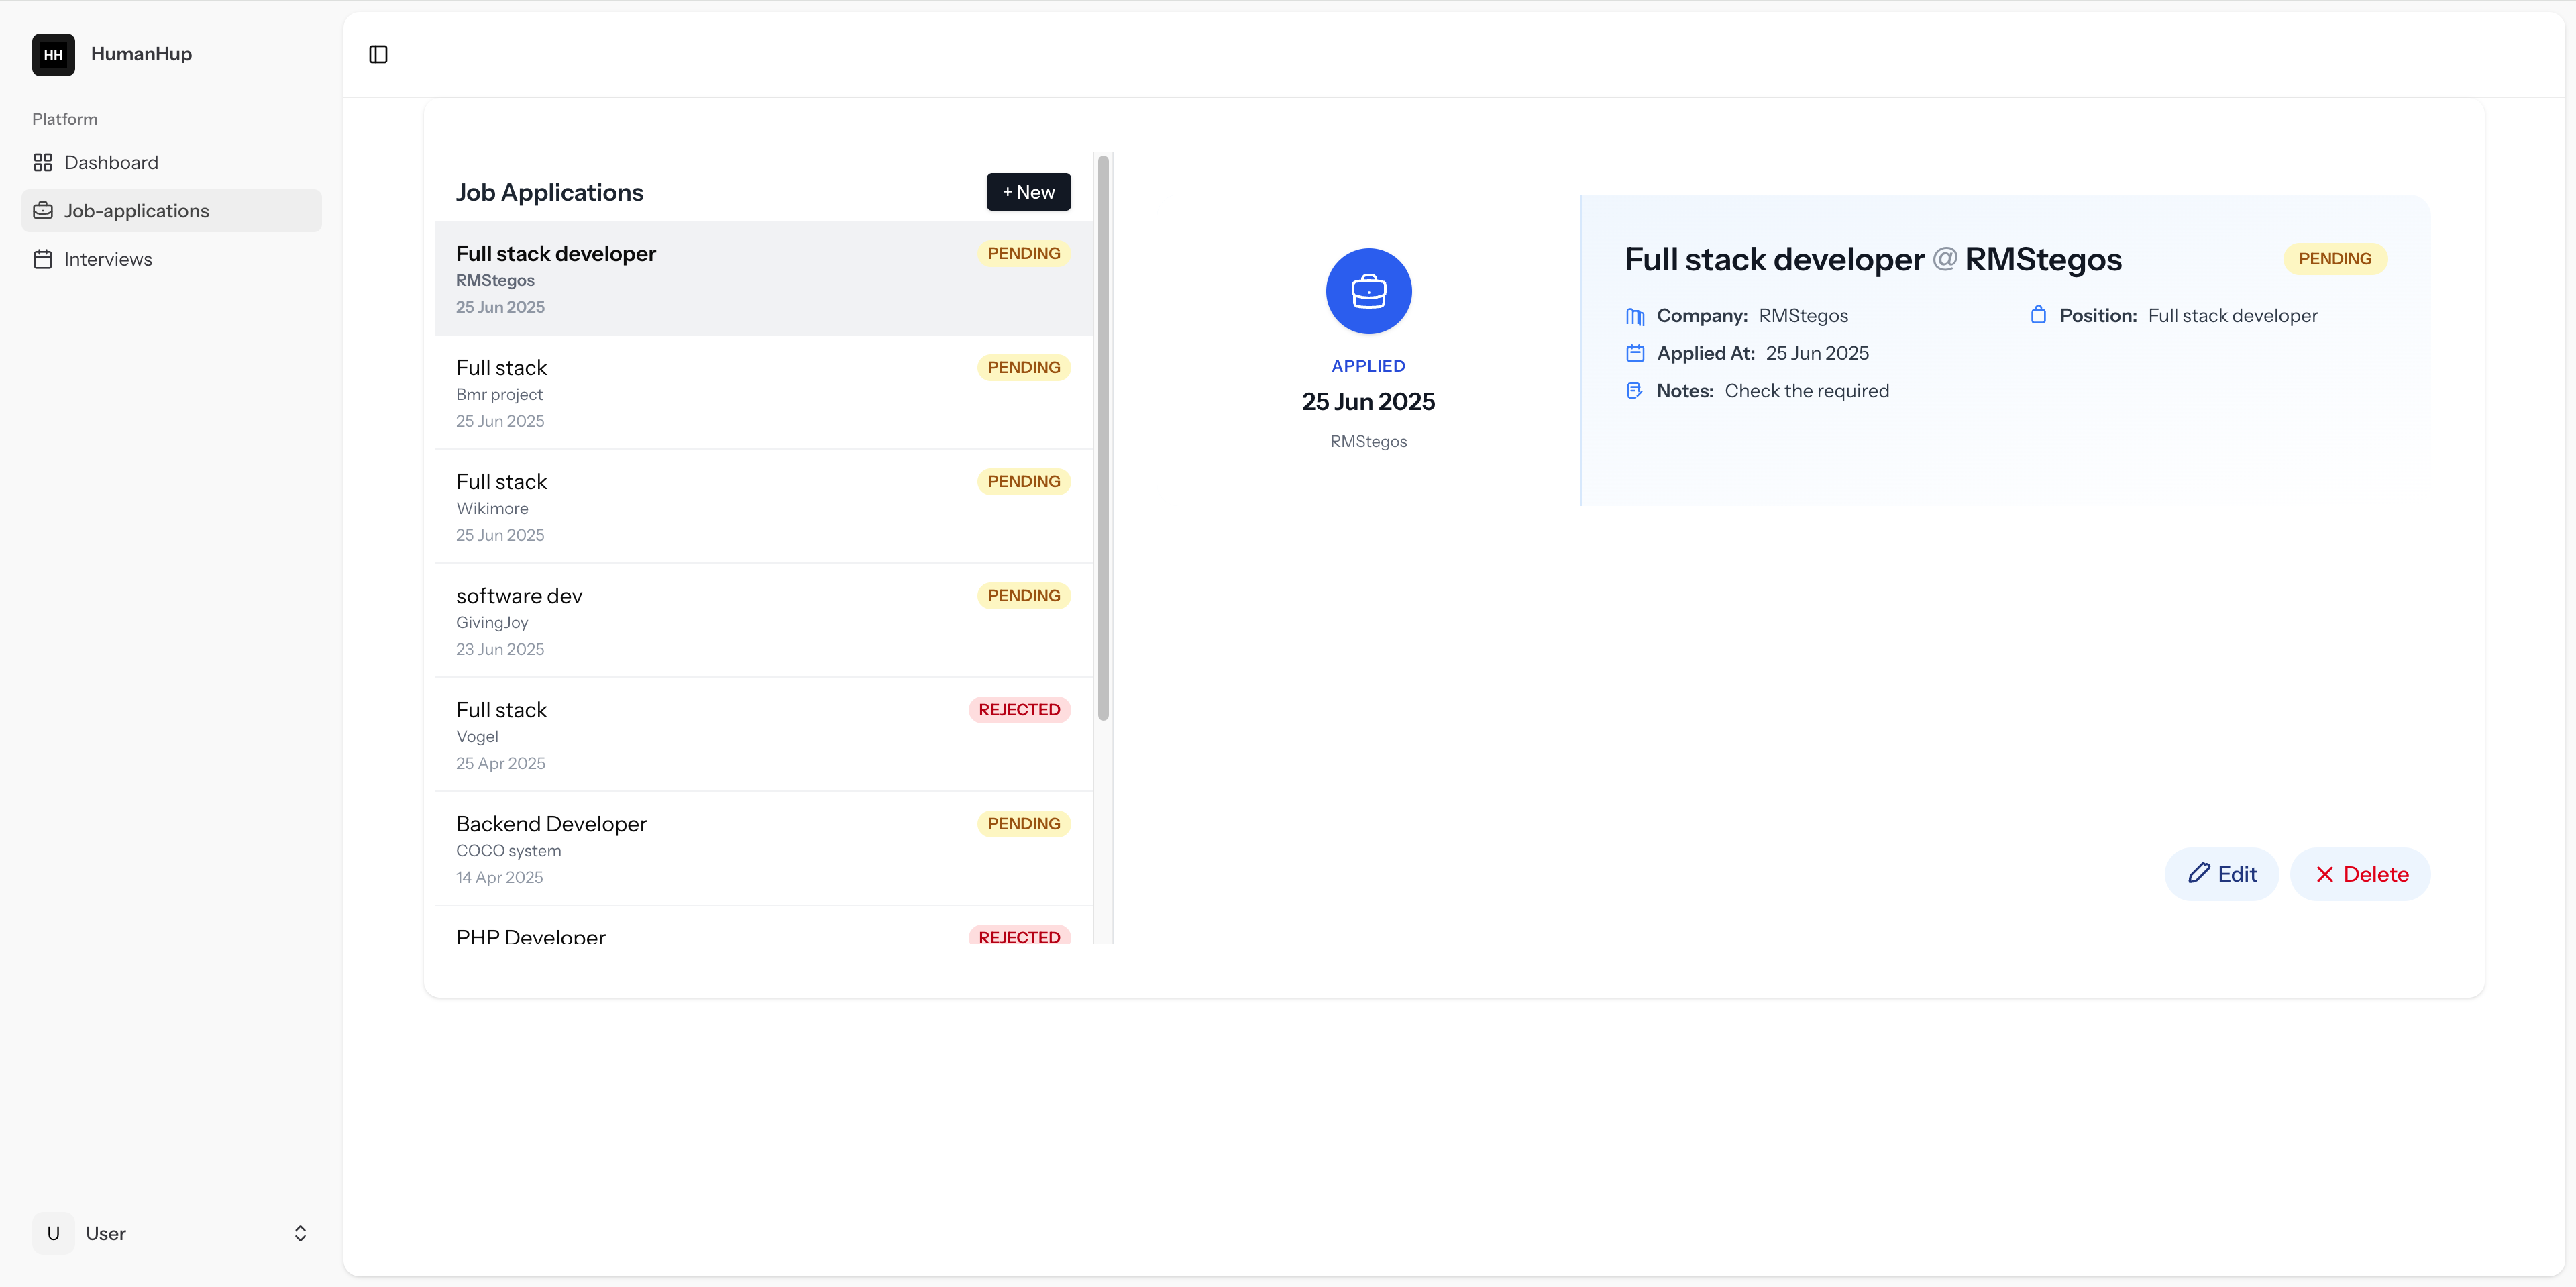Click PENDING badge on Wikimore row
The height and width of the screenshot is (1287, 2576).
tap(1023, 481)
